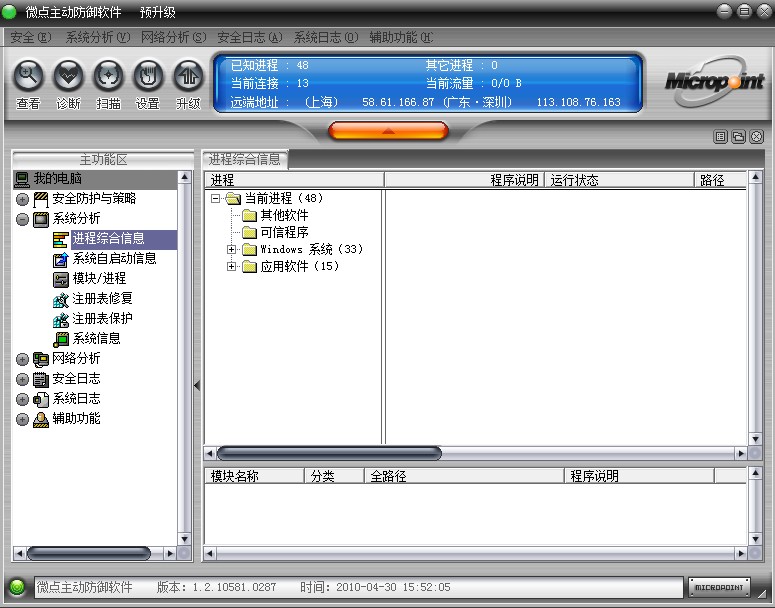Click the 诊断 heartbeat toolbar icon
The image size is (775, 608).
click(x=68, y=76)
